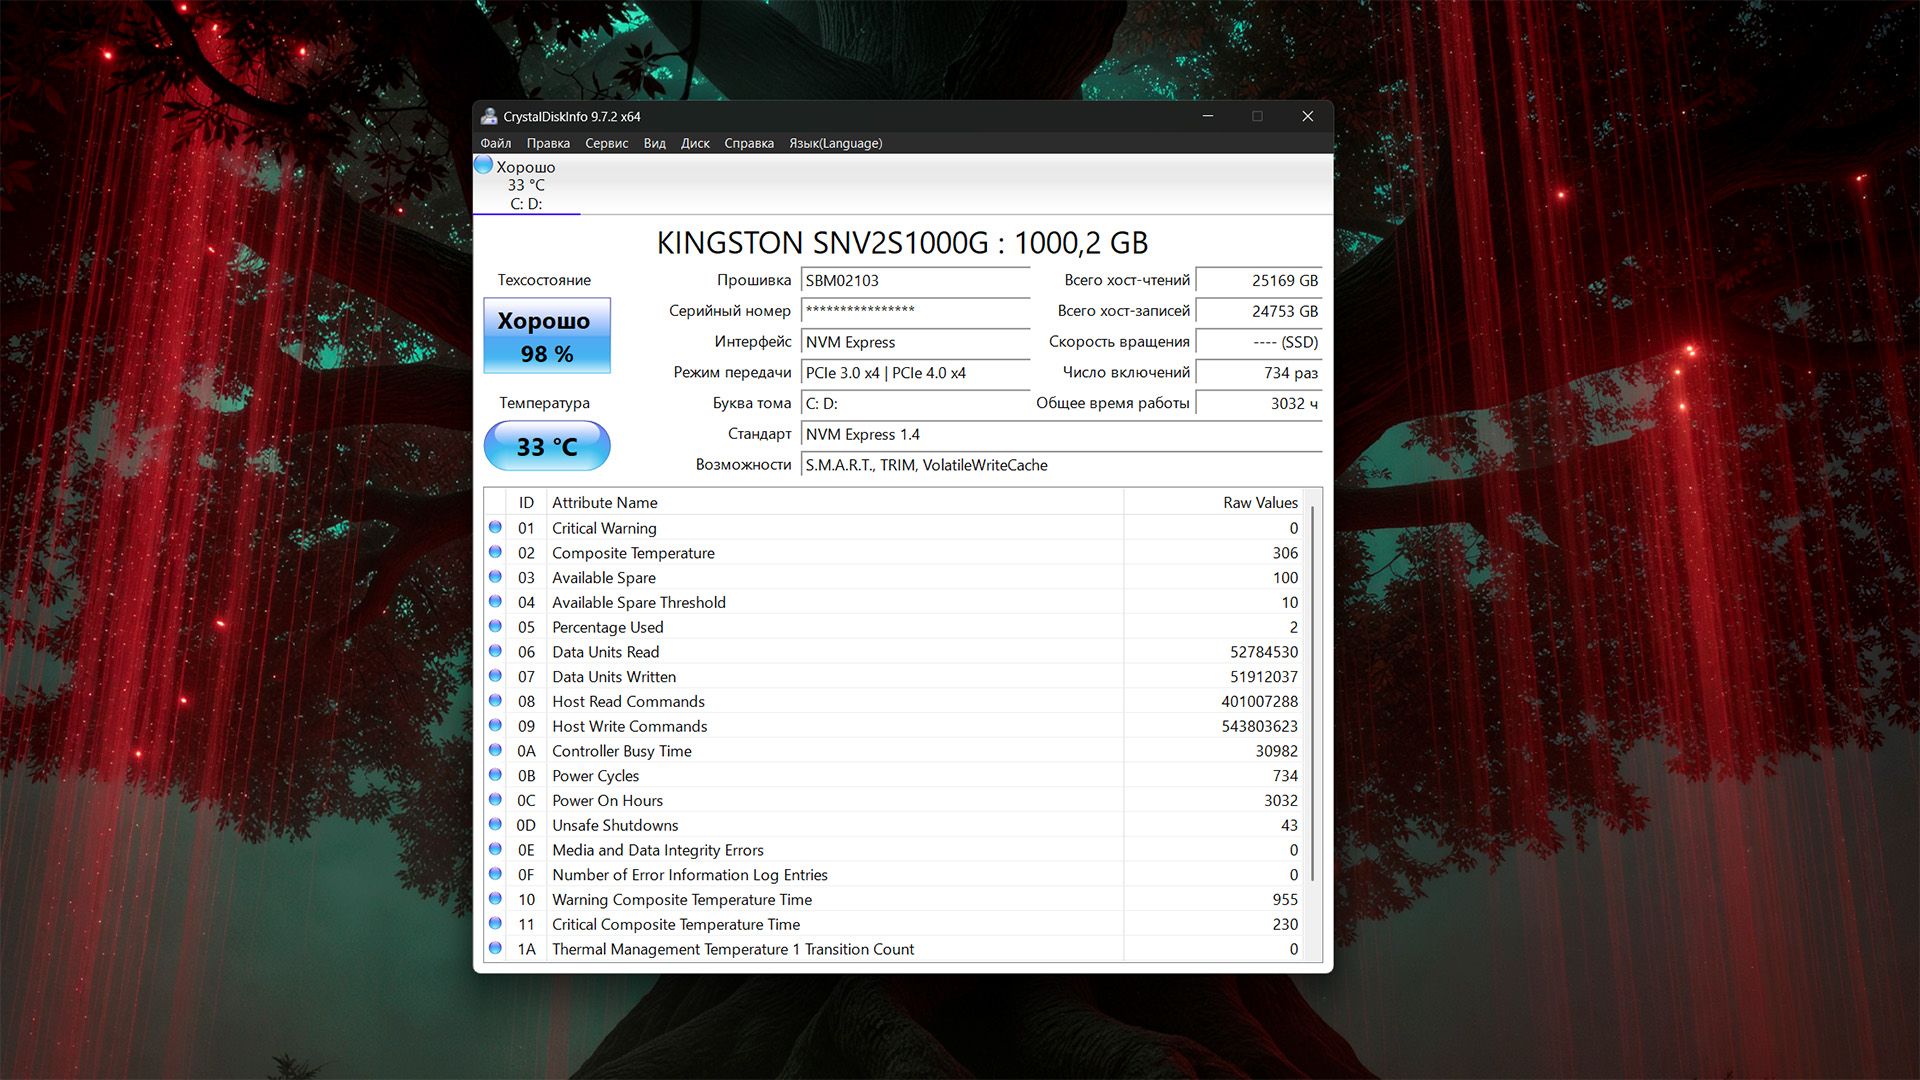Screen dimensions: 1920x1080
Task: Click the Raw Values column header
Action: [x=1259, y=502]
